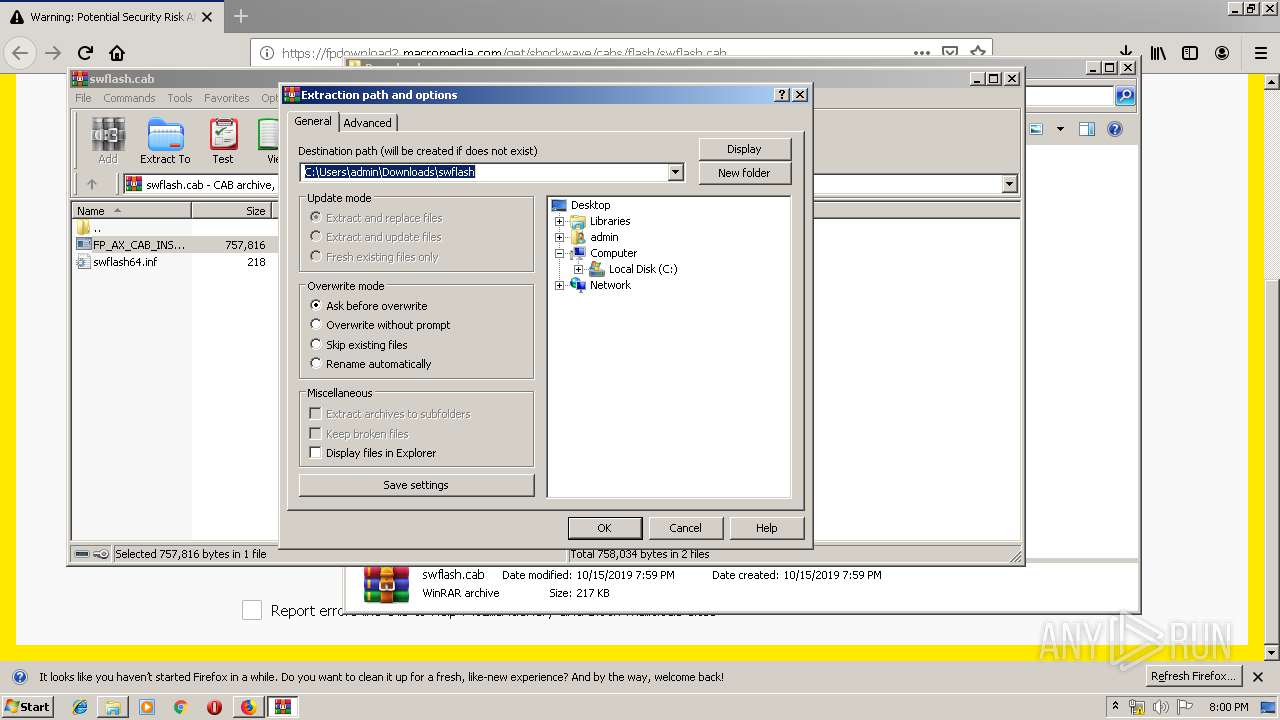The image size is (1280, 720).
Task: Open Firefox downloads panel
Action: click(1125, 53)
